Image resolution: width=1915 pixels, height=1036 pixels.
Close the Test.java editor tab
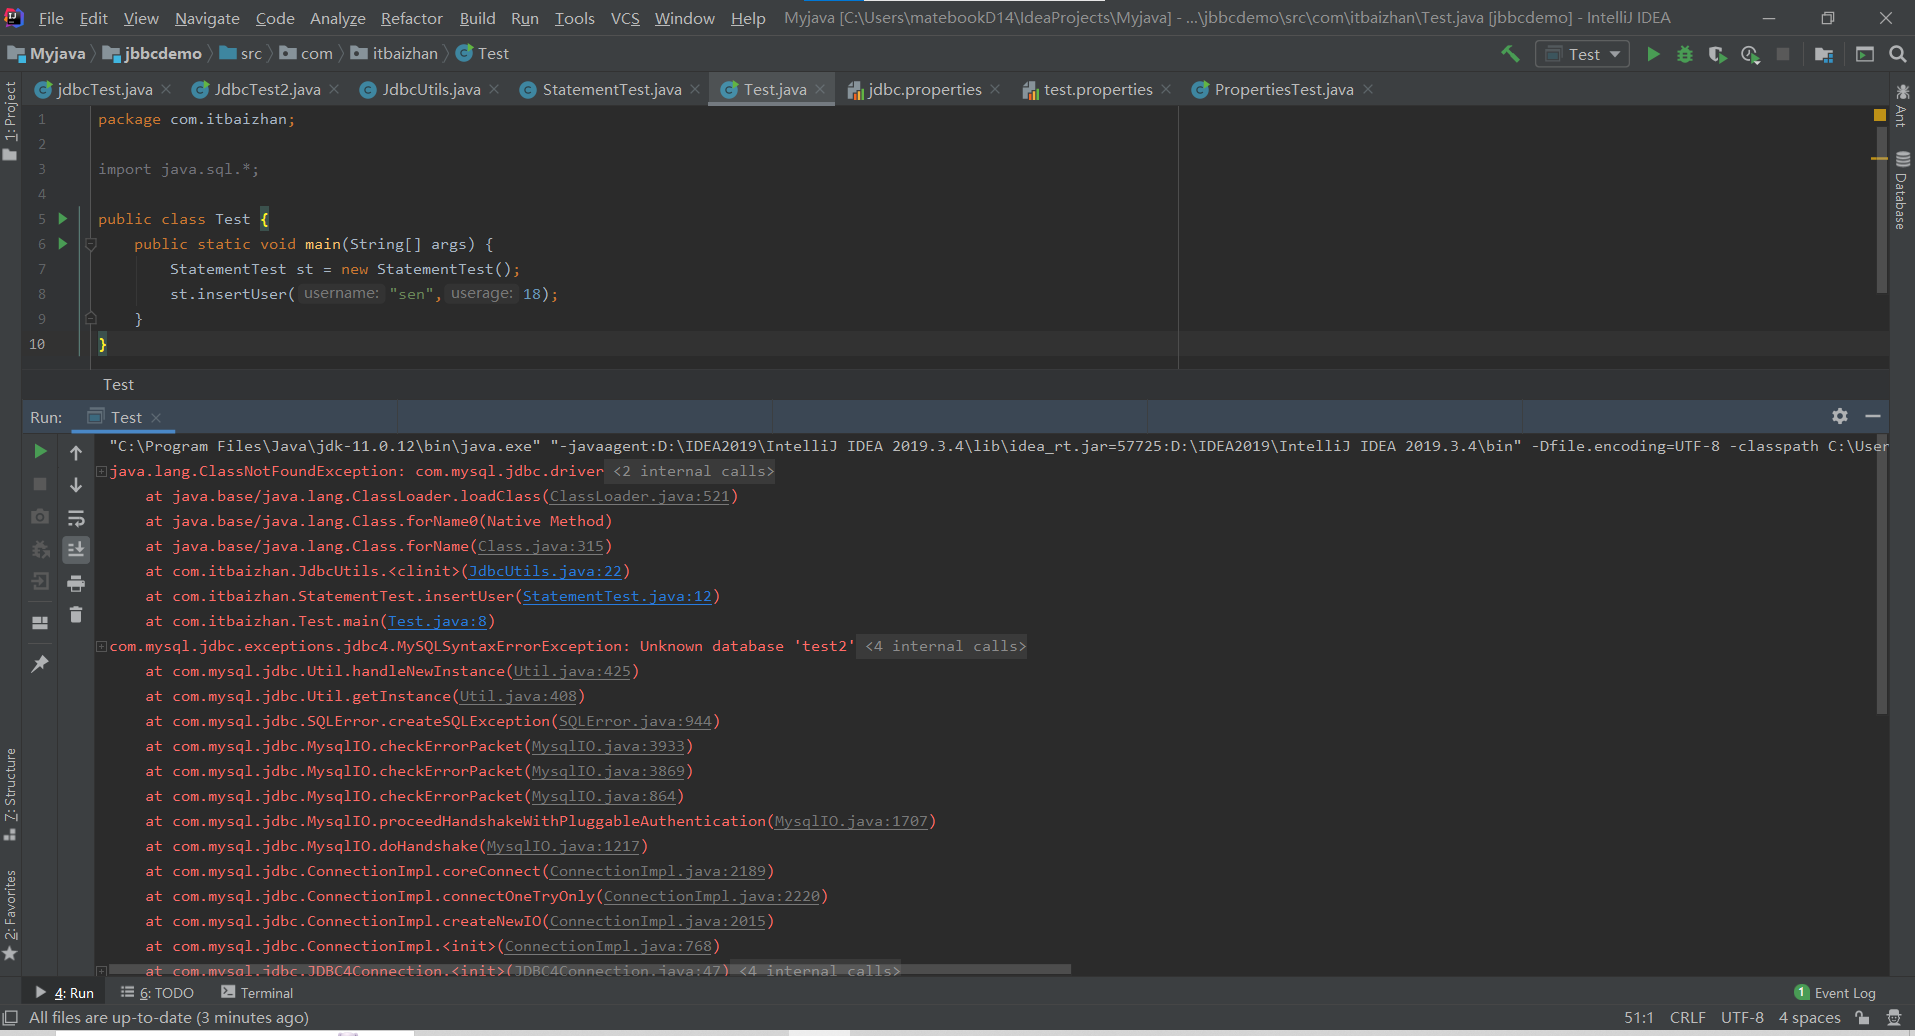820,89
